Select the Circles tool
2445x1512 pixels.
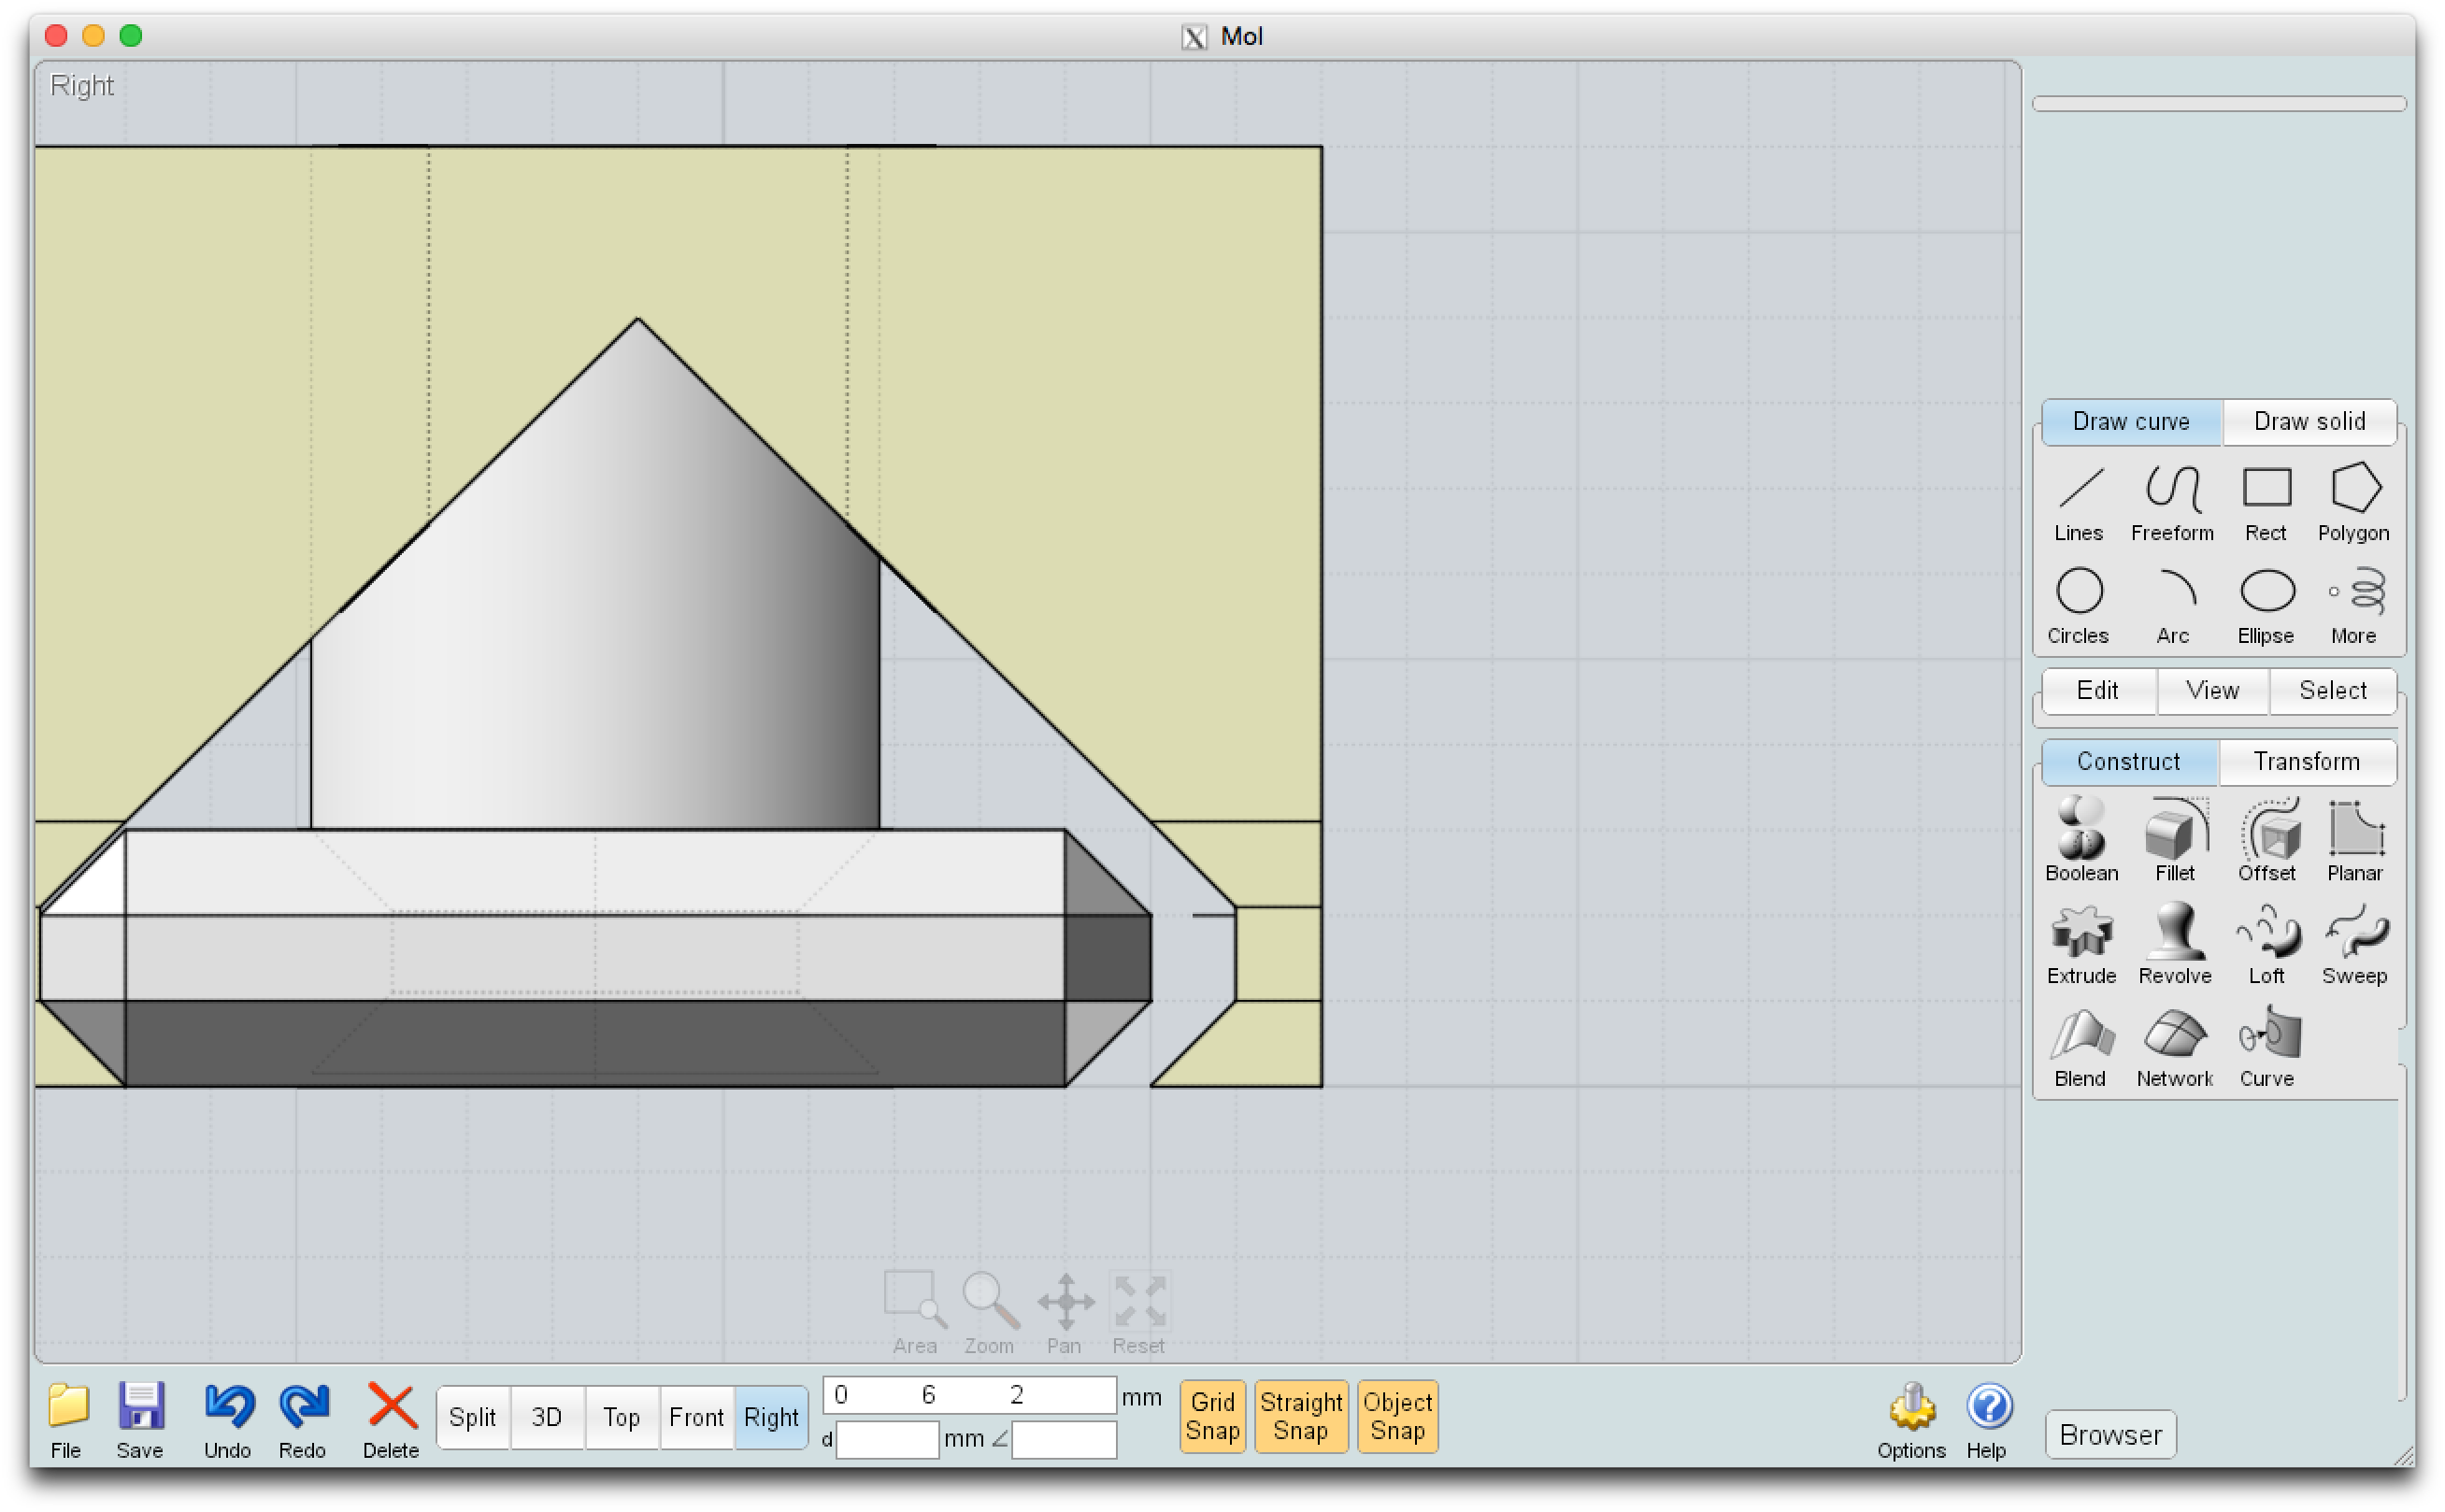tap(2078, 606)
